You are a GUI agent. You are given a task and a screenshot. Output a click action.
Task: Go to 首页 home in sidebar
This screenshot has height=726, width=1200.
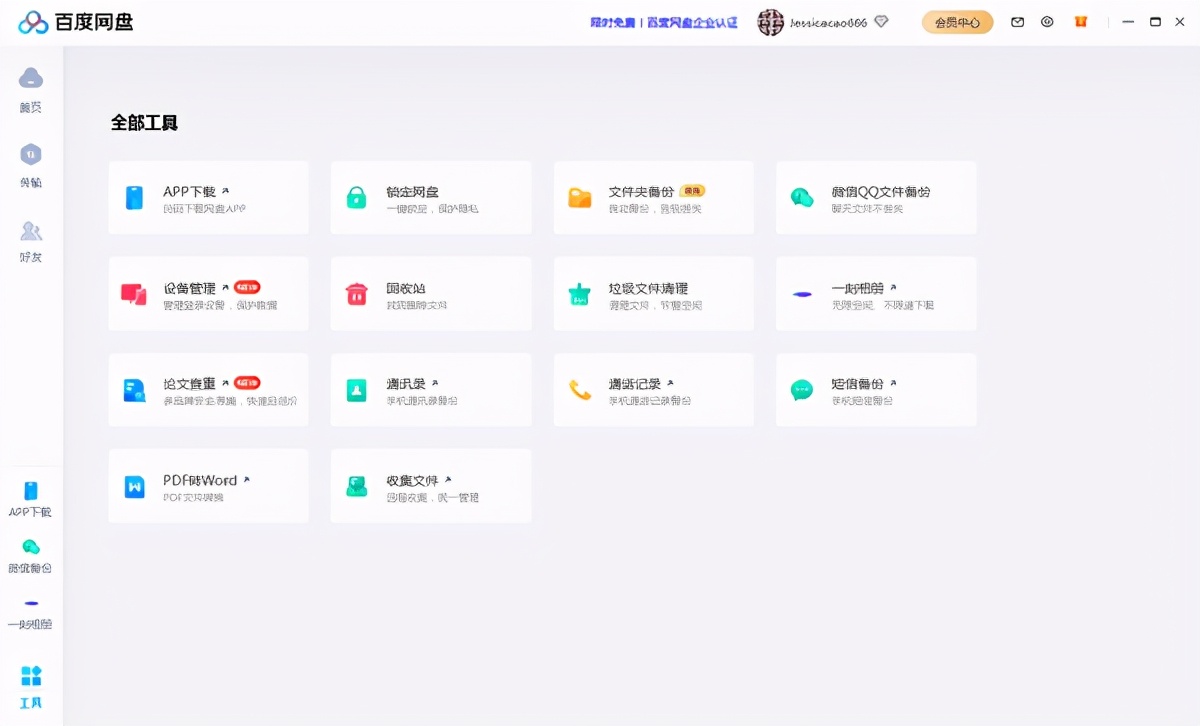point(31,89)
